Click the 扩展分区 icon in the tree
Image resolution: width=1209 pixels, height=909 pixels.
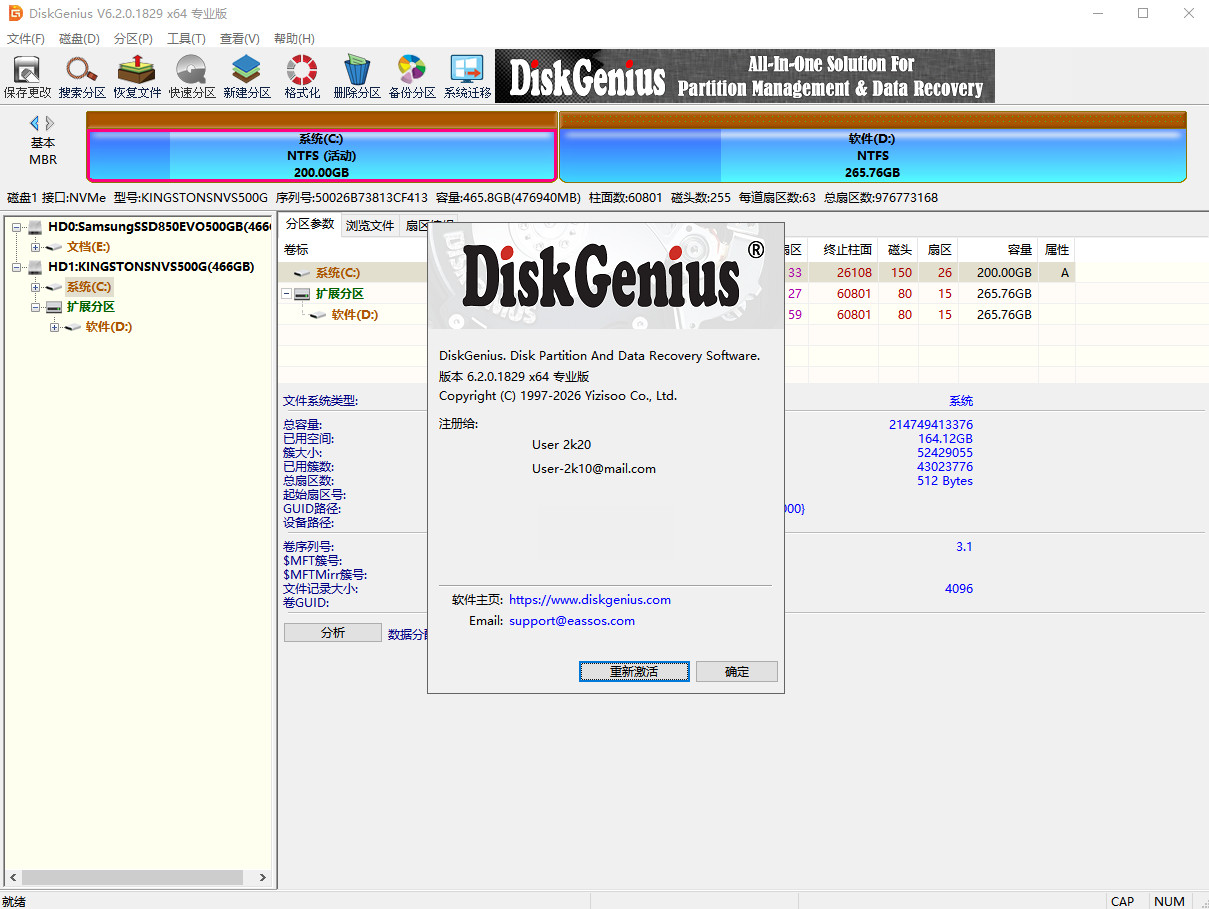(54, 307)
